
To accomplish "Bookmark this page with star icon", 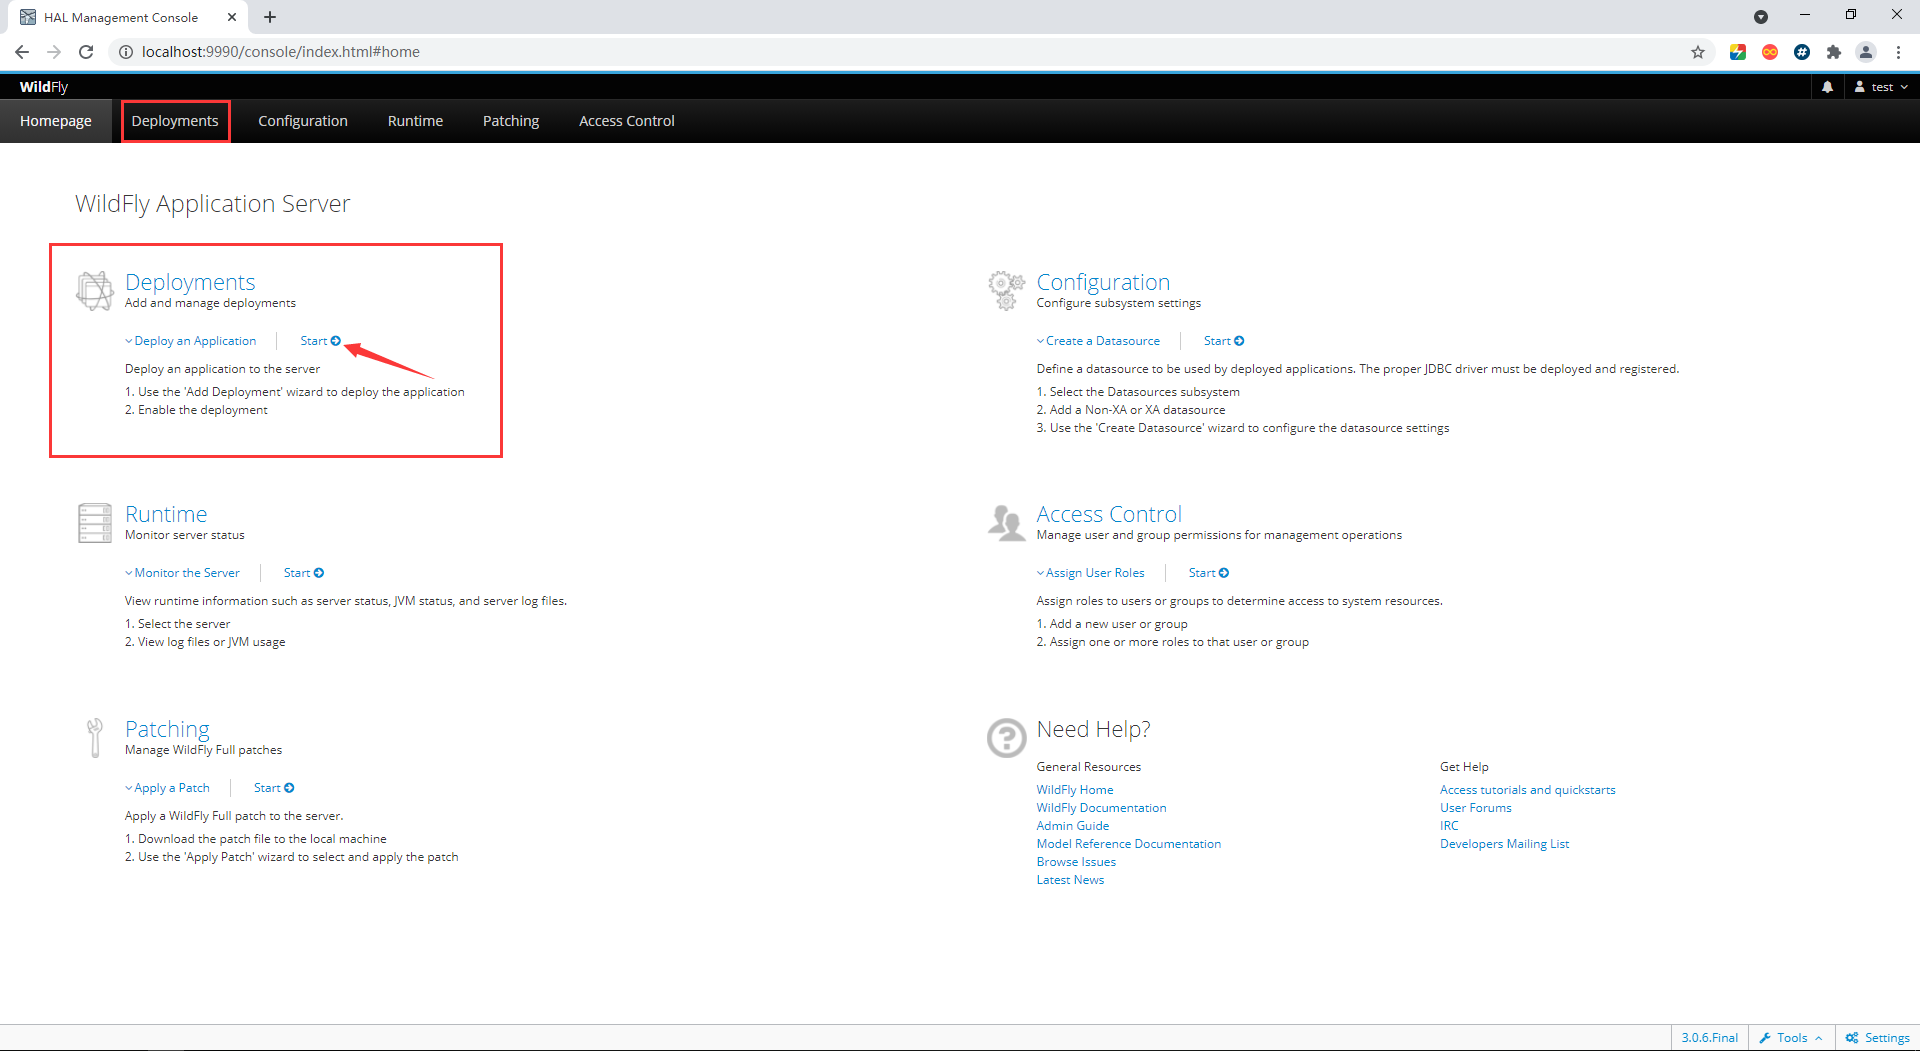I will (1698, 52).
